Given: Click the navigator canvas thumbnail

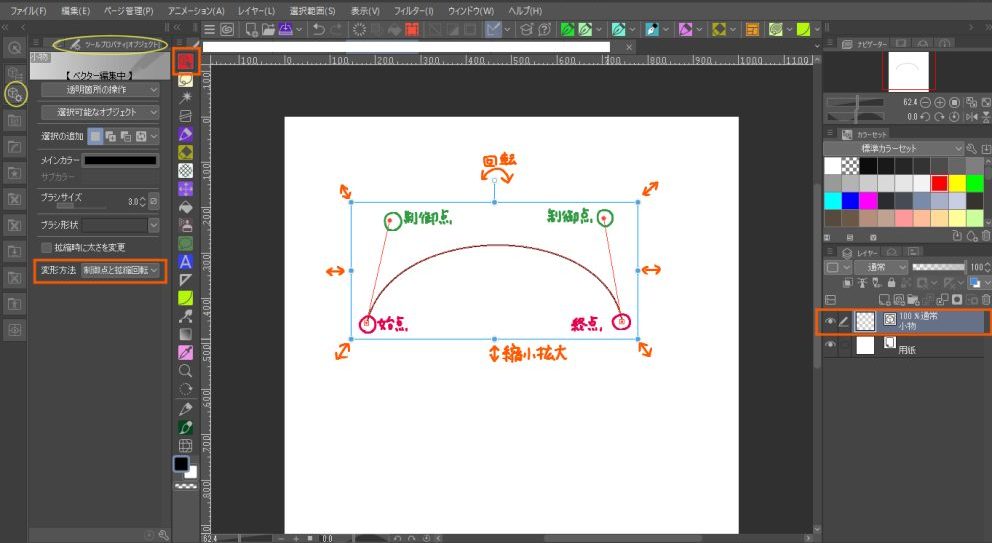Looking at the screenshot, I should pyautogui.click(x=908, y=71).
